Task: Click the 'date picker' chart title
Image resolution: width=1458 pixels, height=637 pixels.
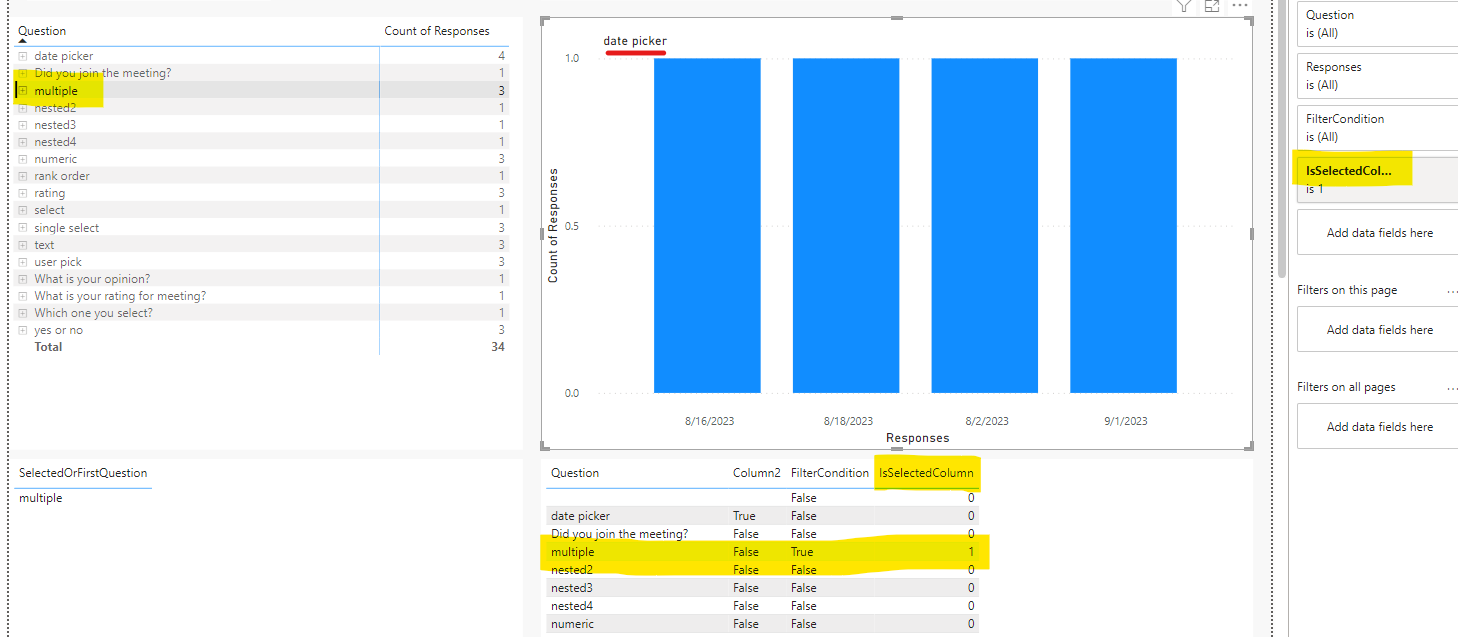Action: [x=635, y=41]
